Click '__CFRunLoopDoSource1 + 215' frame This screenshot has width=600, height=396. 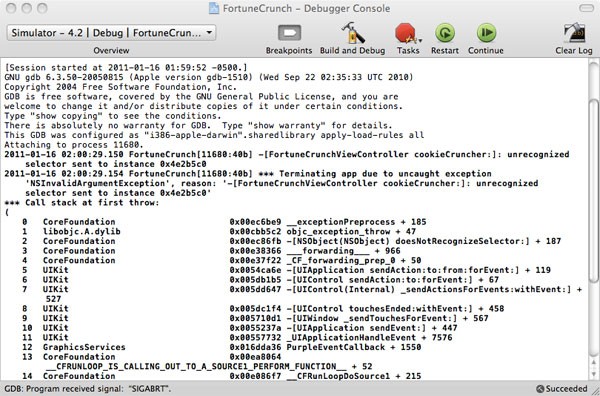coord(354,376)
